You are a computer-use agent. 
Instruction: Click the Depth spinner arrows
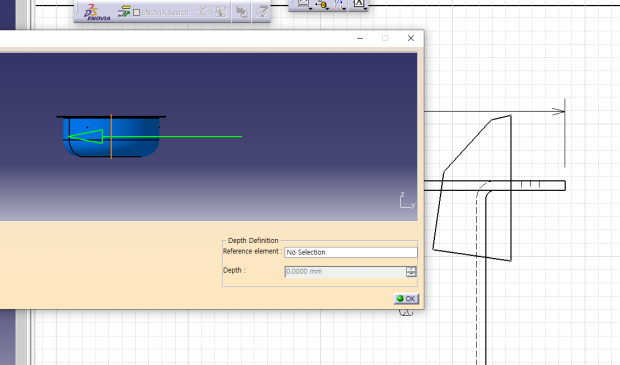(411, 272)
